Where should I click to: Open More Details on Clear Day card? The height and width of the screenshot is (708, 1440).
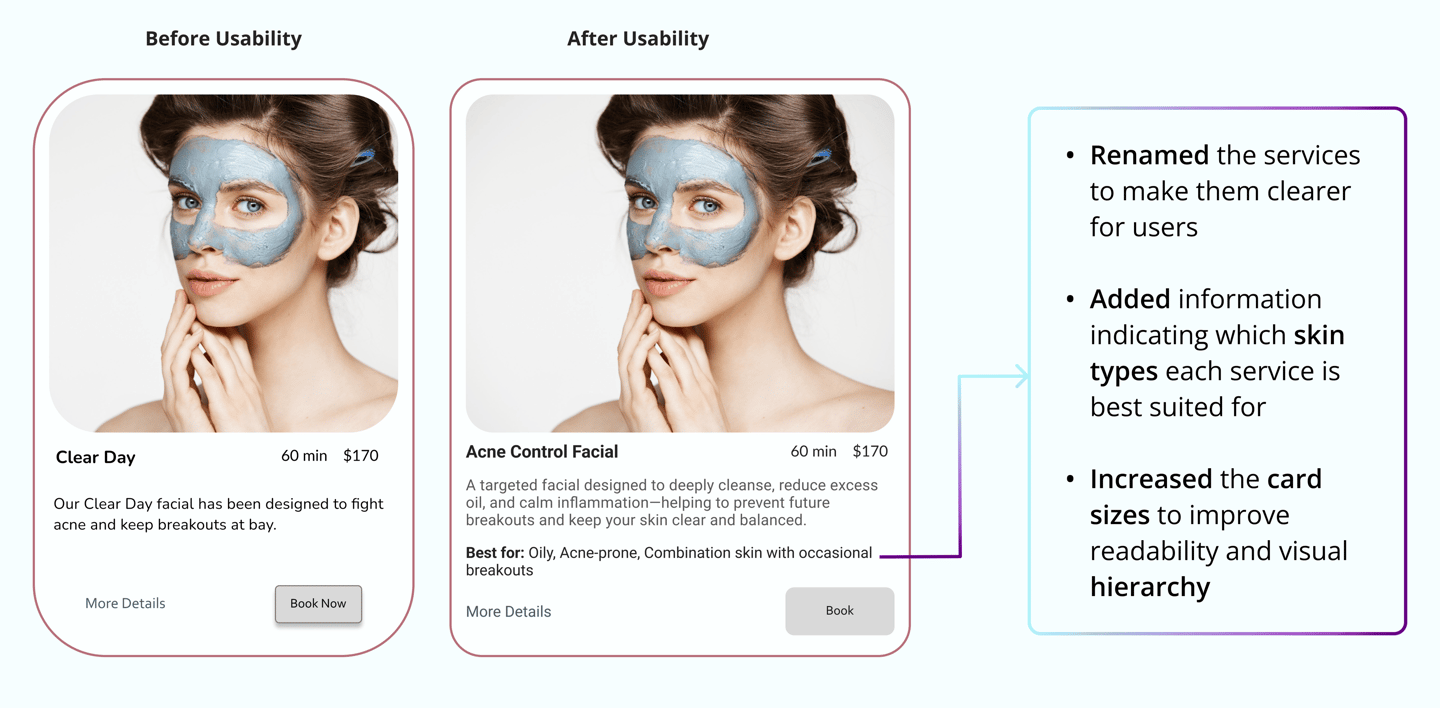tap(125, 603)
